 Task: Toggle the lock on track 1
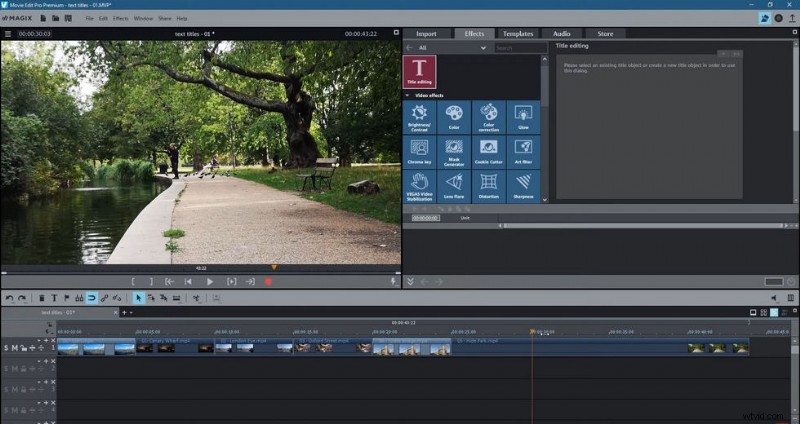tap(23, 348)
